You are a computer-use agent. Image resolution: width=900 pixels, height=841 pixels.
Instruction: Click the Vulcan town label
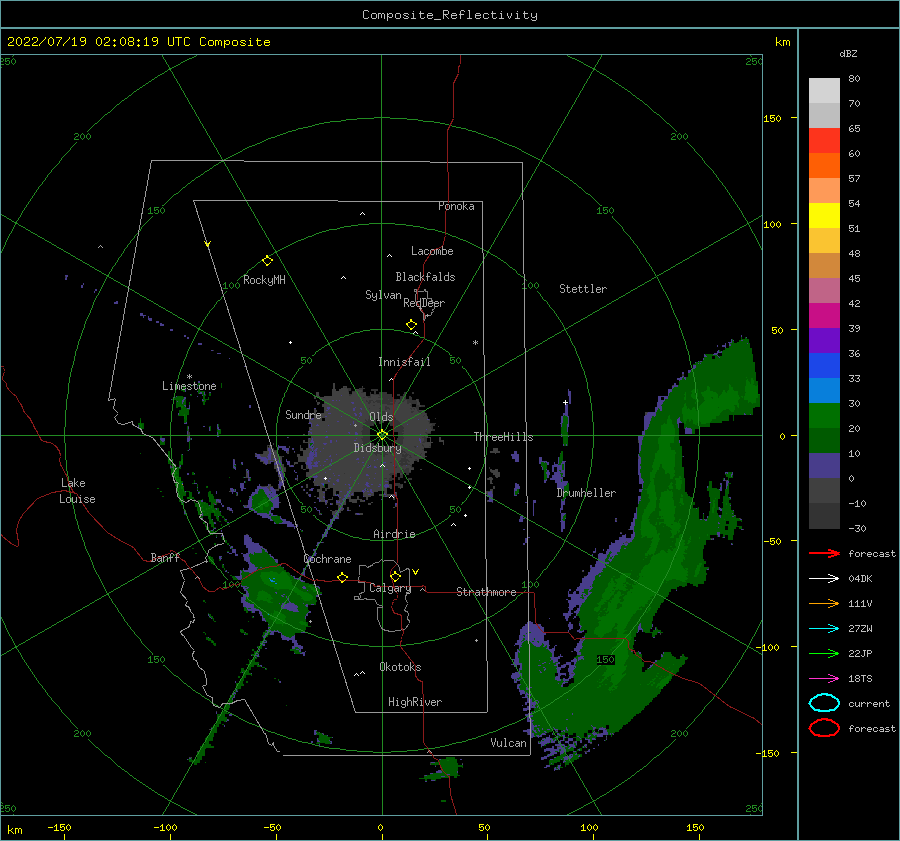509,743
